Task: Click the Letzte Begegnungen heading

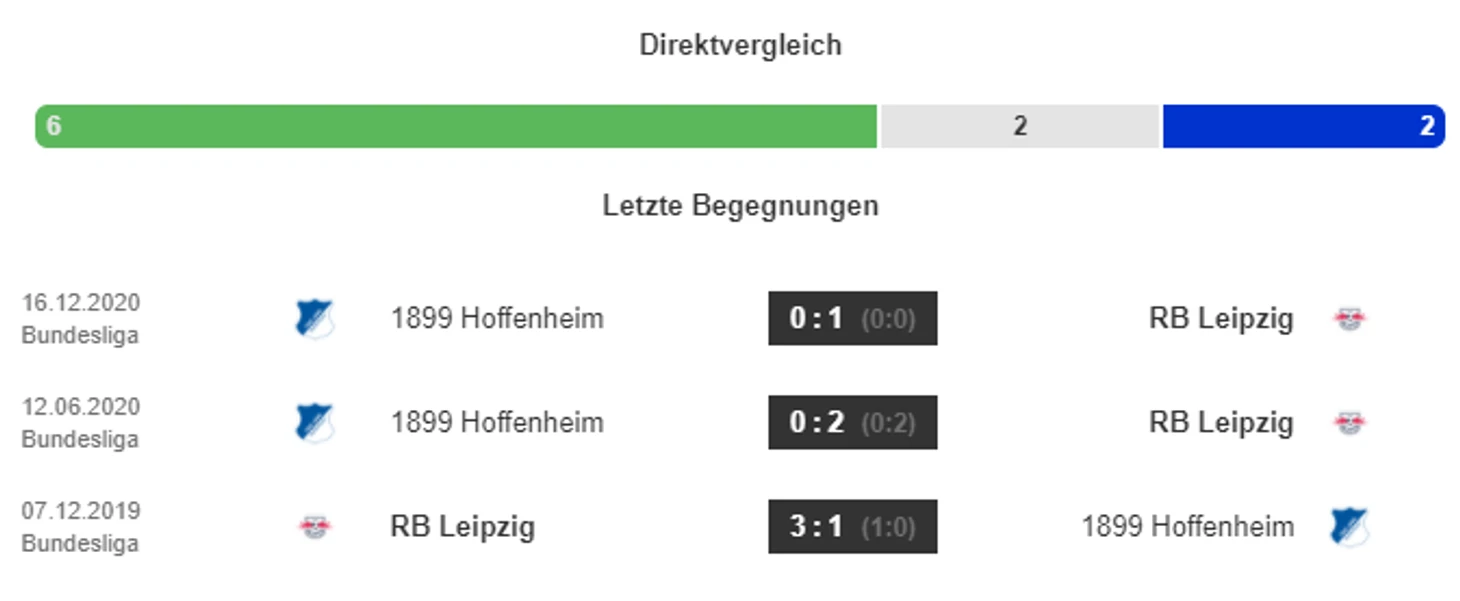Action: [741, 206]
